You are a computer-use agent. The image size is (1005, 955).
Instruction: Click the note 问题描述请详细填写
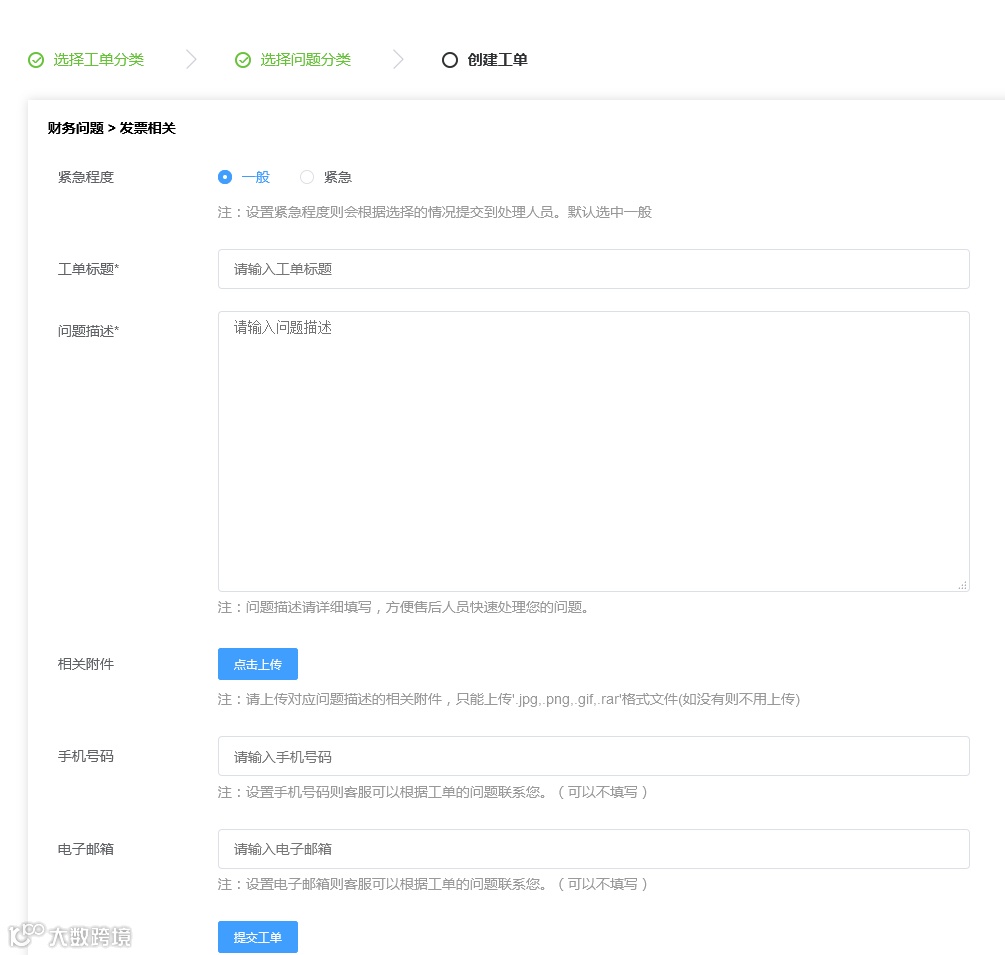tap(403, 607)
